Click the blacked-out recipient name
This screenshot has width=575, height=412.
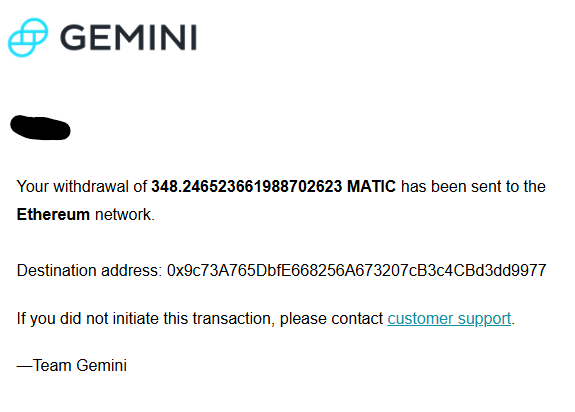coord(40,128)
